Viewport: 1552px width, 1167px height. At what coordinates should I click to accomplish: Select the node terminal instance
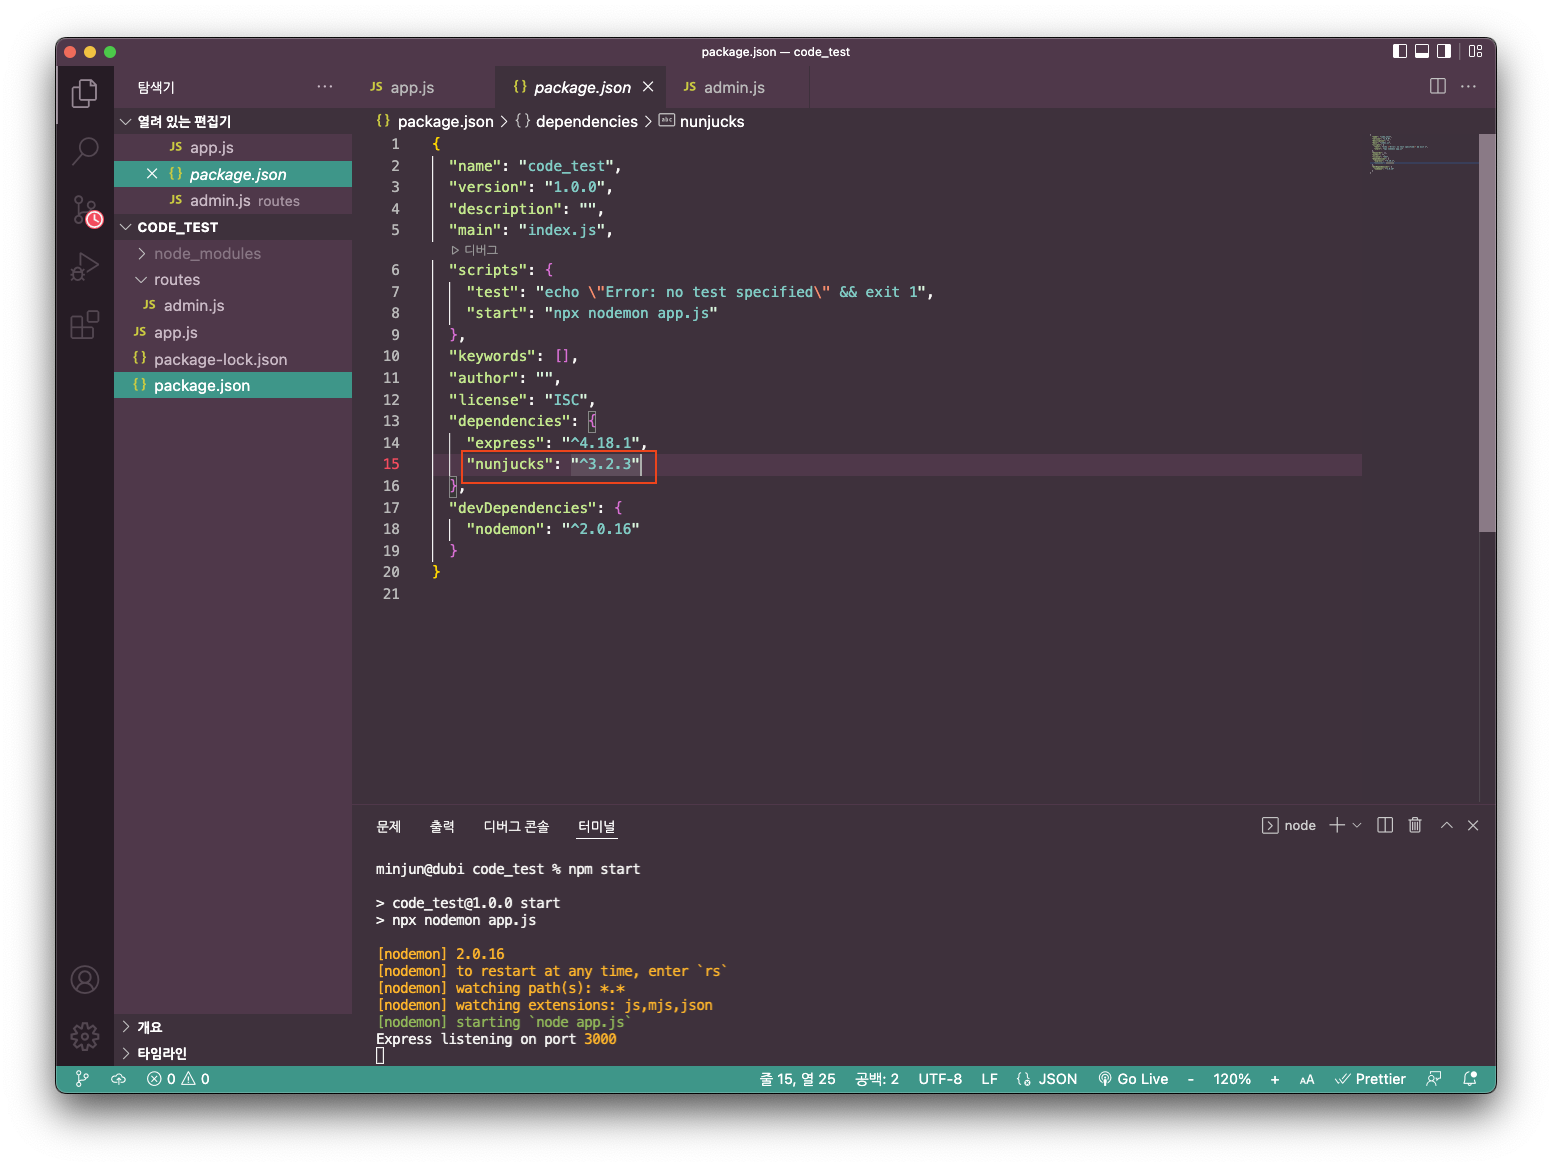click(x=1289, y=825)
